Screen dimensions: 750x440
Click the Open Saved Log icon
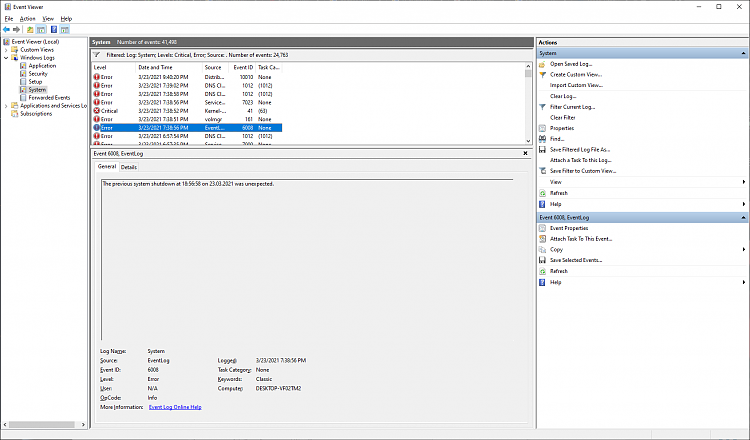(542, 64)
